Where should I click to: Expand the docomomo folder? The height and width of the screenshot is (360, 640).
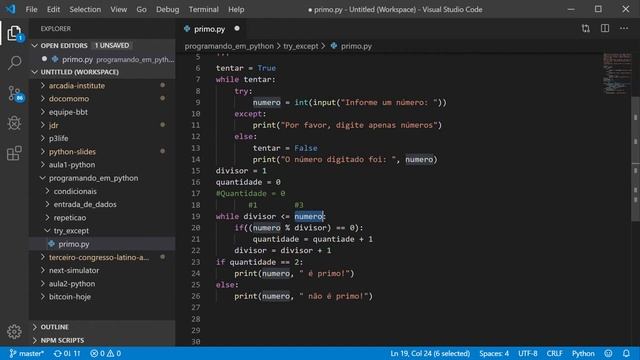click(x=102, y=99)
